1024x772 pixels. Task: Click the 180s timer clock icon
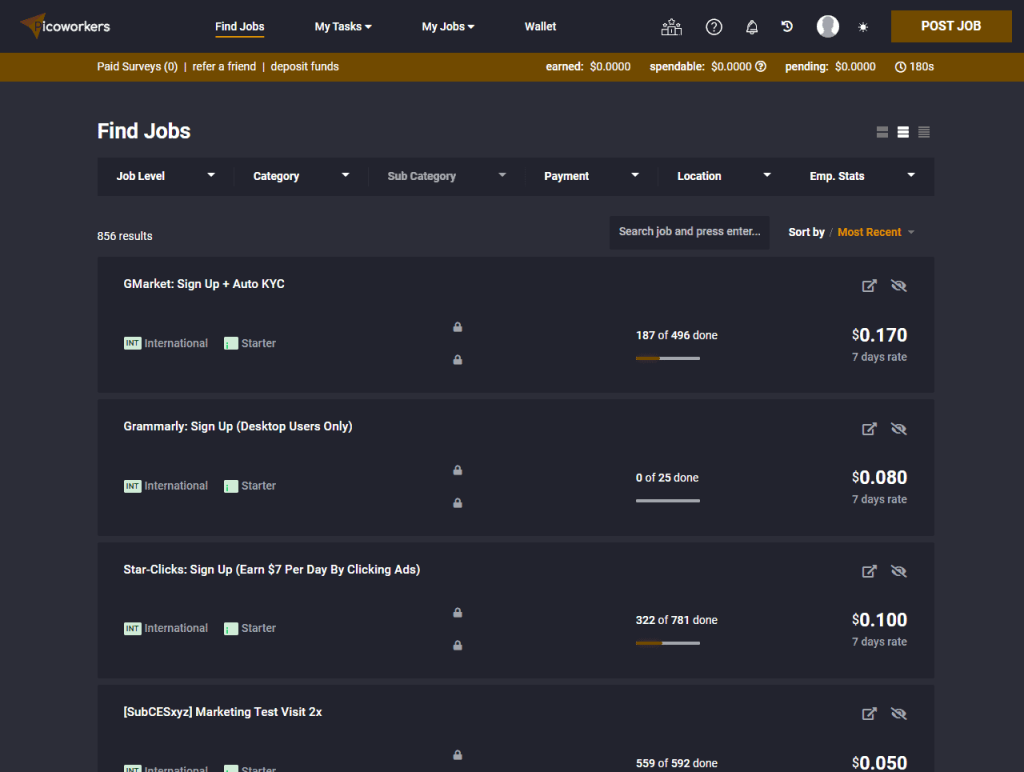tap(900, 67)
